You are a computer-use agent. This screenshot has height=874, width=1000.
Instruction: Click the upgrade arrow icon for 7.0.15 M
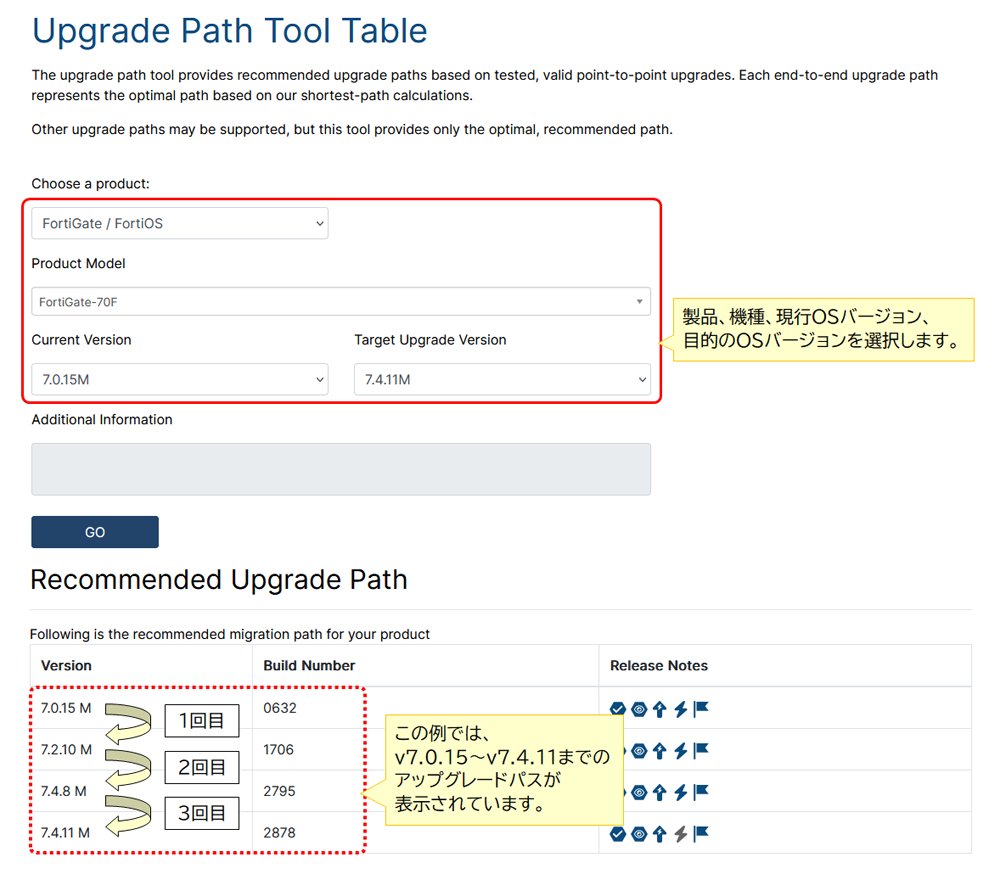tap(659, 708)
